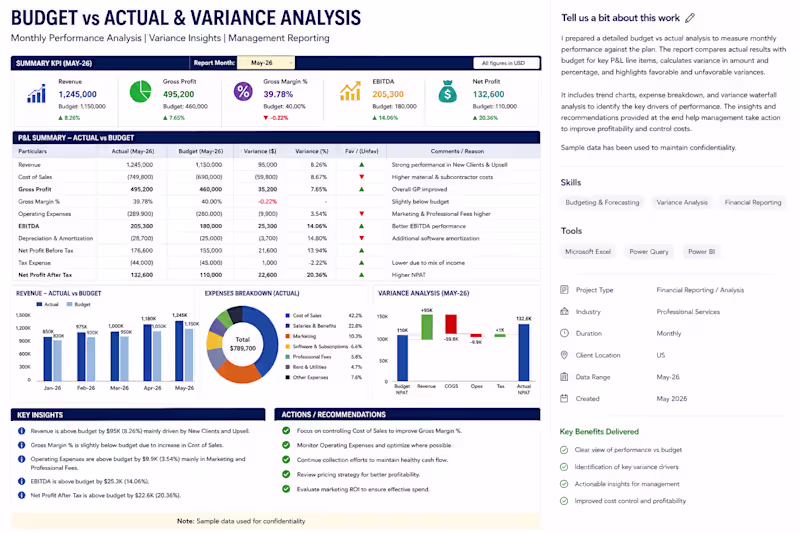This screenshot has width=800, height=533.
Task: Click the EBITDA growth chart icon
Action: click(350, 92)
